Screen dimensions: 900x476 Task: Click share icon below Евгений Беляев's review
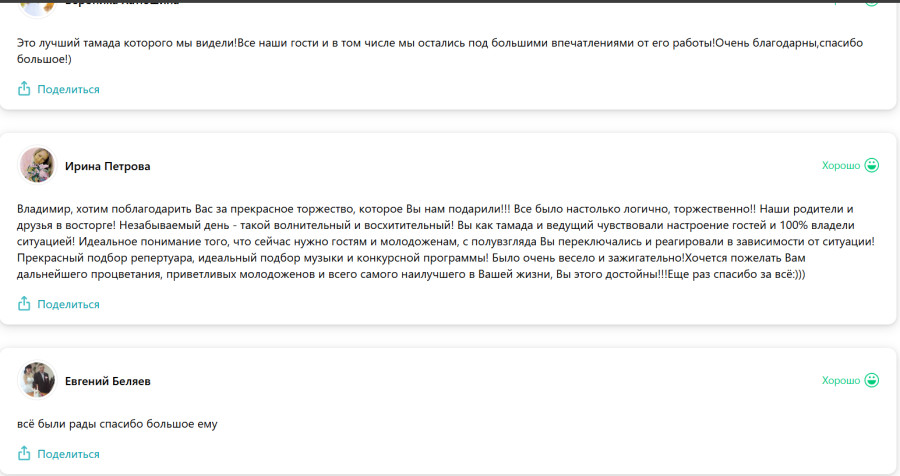coord(25,453)
